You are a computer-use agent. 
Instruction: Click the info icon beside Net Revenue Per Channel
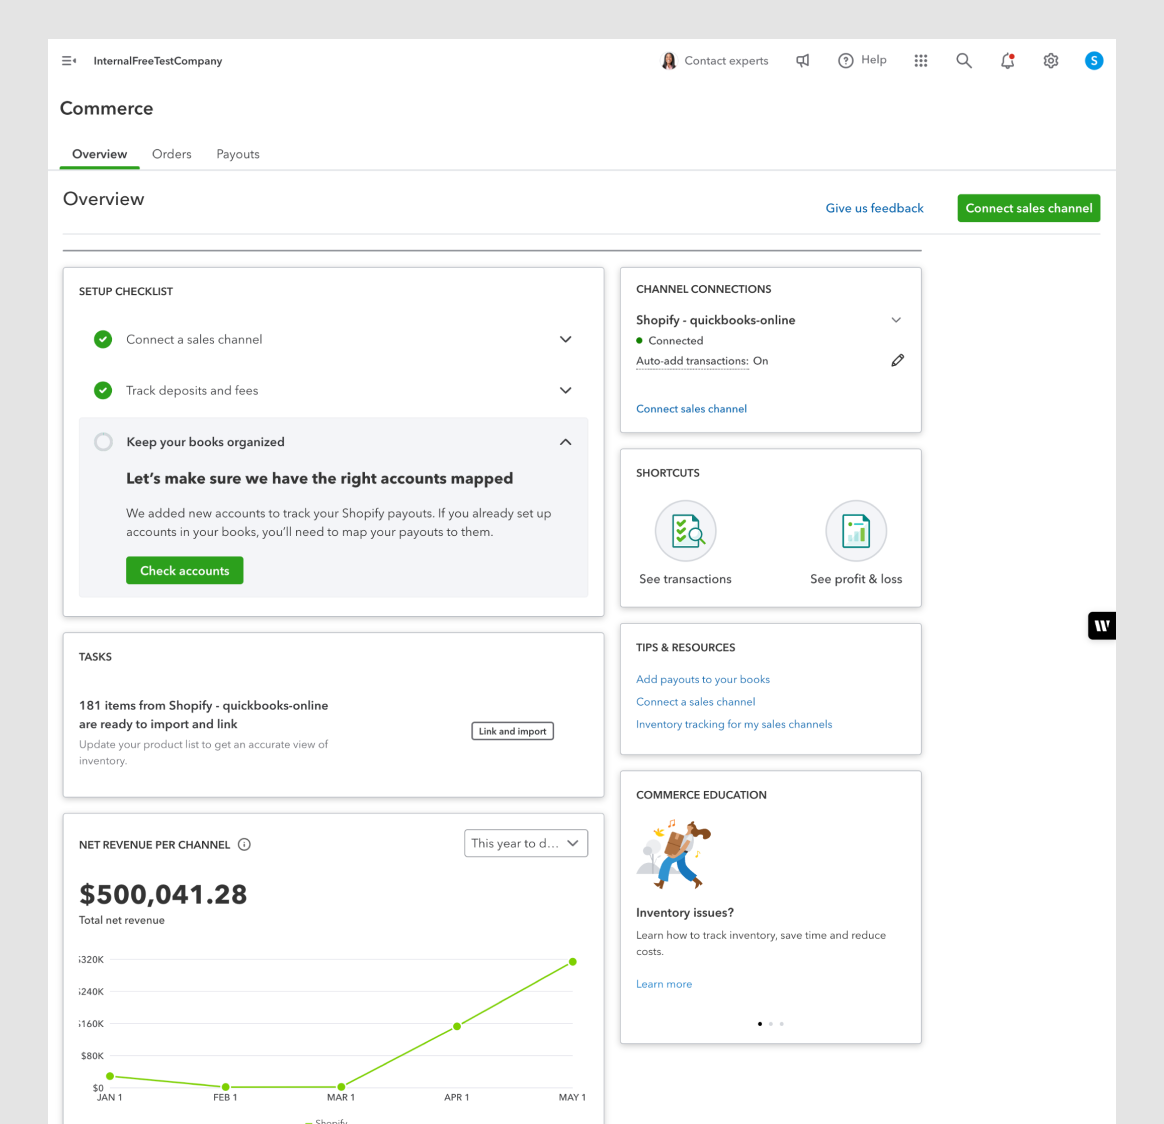(244, 844)
